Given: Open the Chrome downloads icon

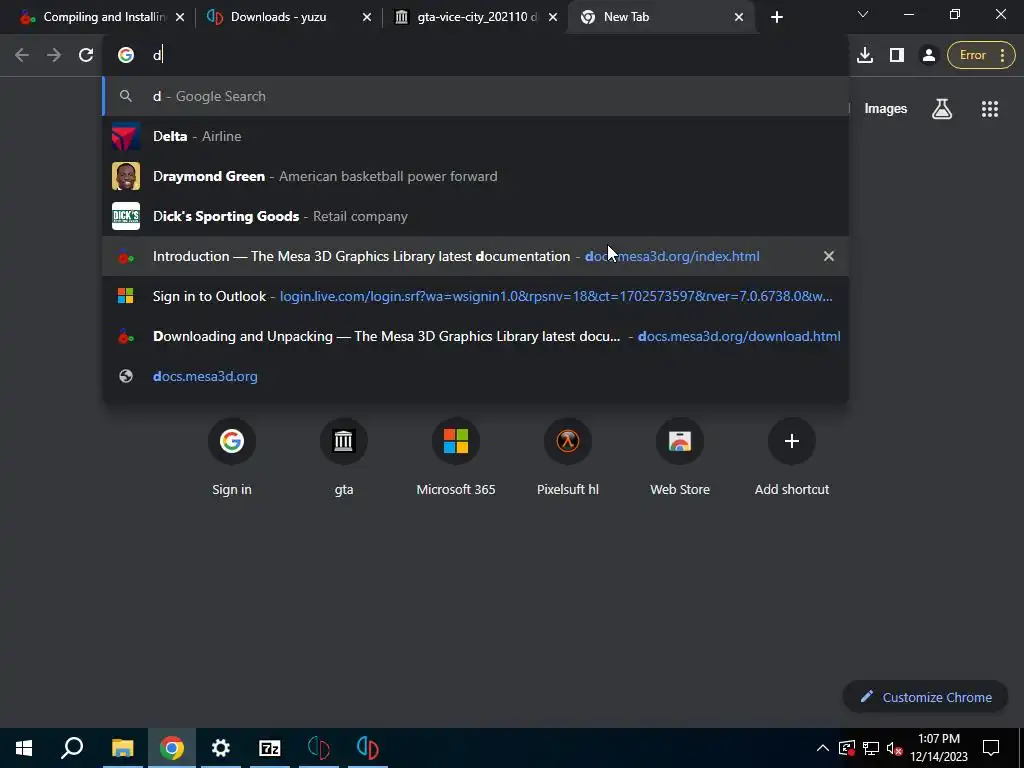Looking at the screenshot, I should [x=865, y=55].
